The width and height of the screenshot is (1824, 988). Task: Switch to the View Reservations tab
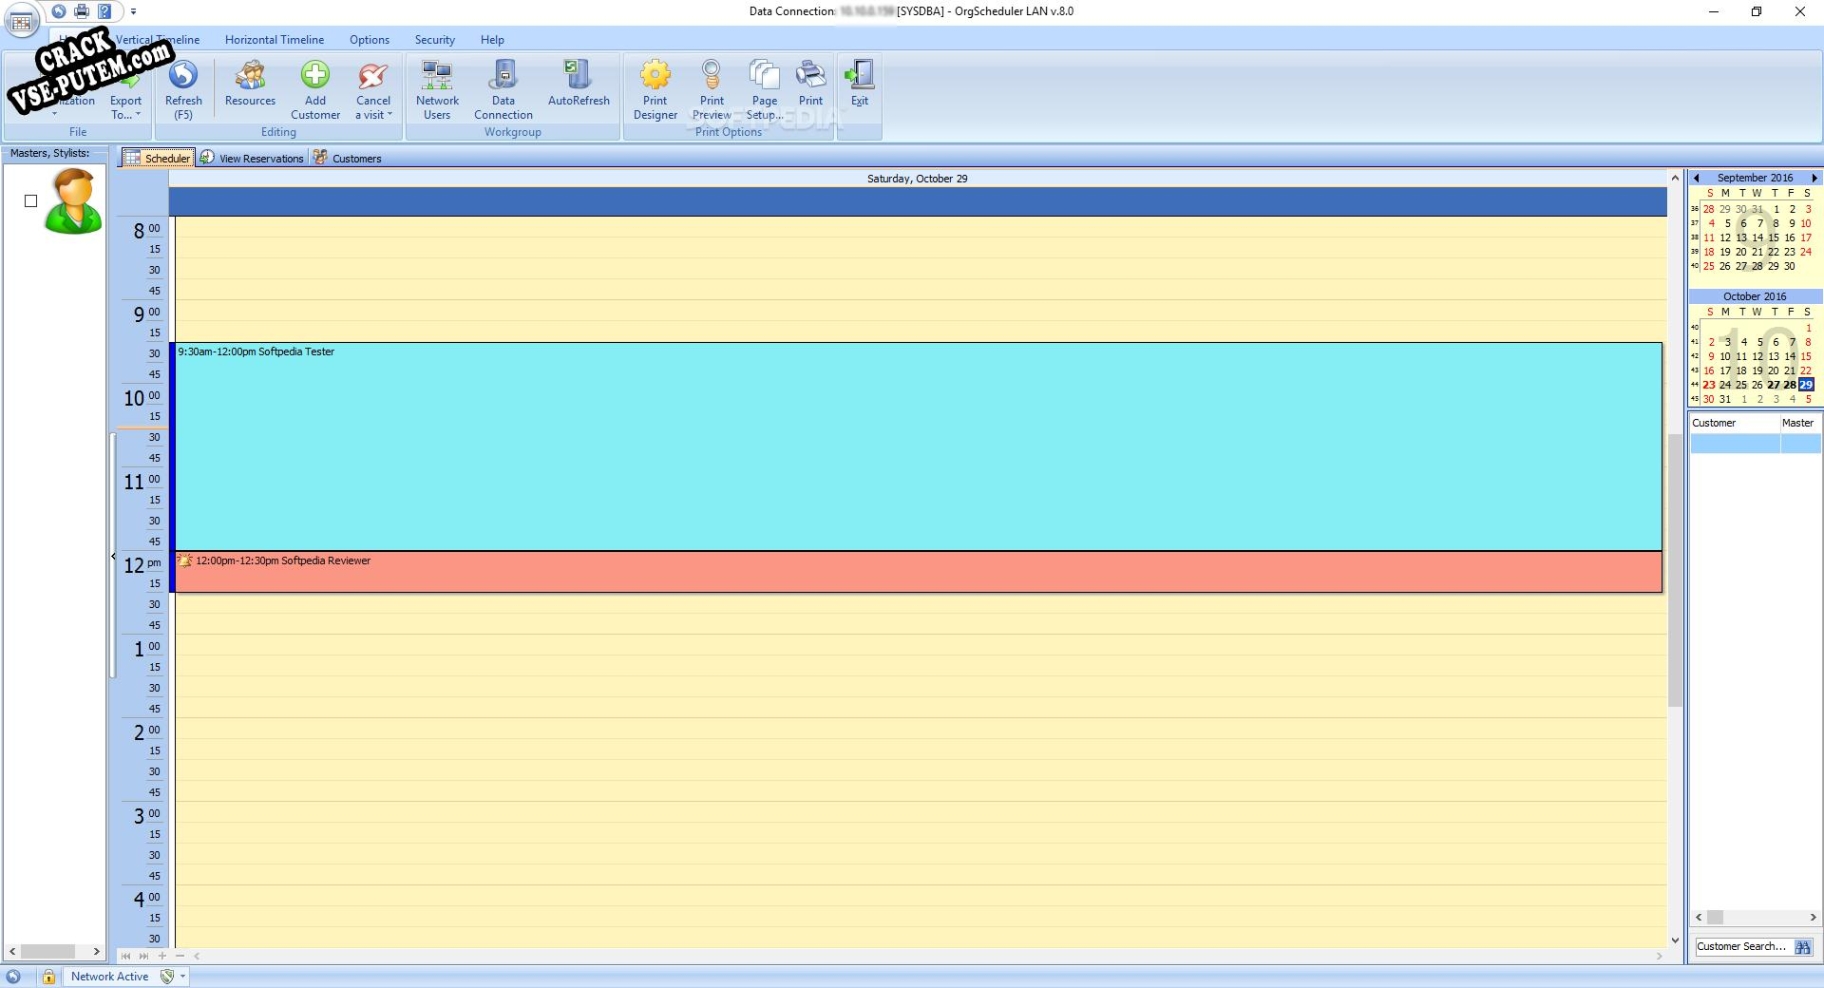coord(252,158)
